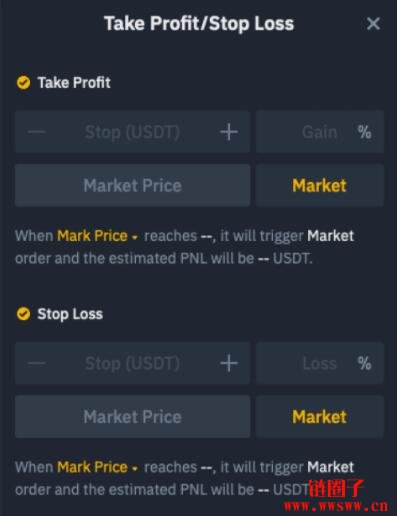Click the percent symbol beside Loss
Viewport: 397px width, 516px height.
(364, 363)
